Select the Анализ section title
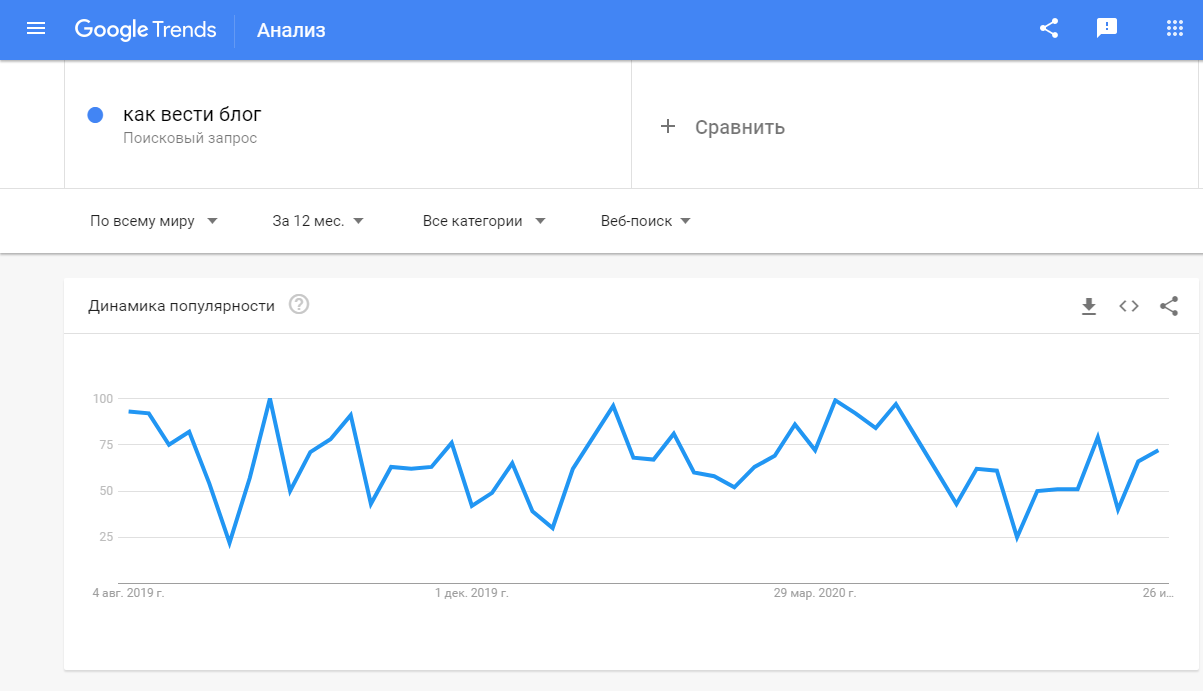This screenshot has width=1203, height=691. [291, 30]
